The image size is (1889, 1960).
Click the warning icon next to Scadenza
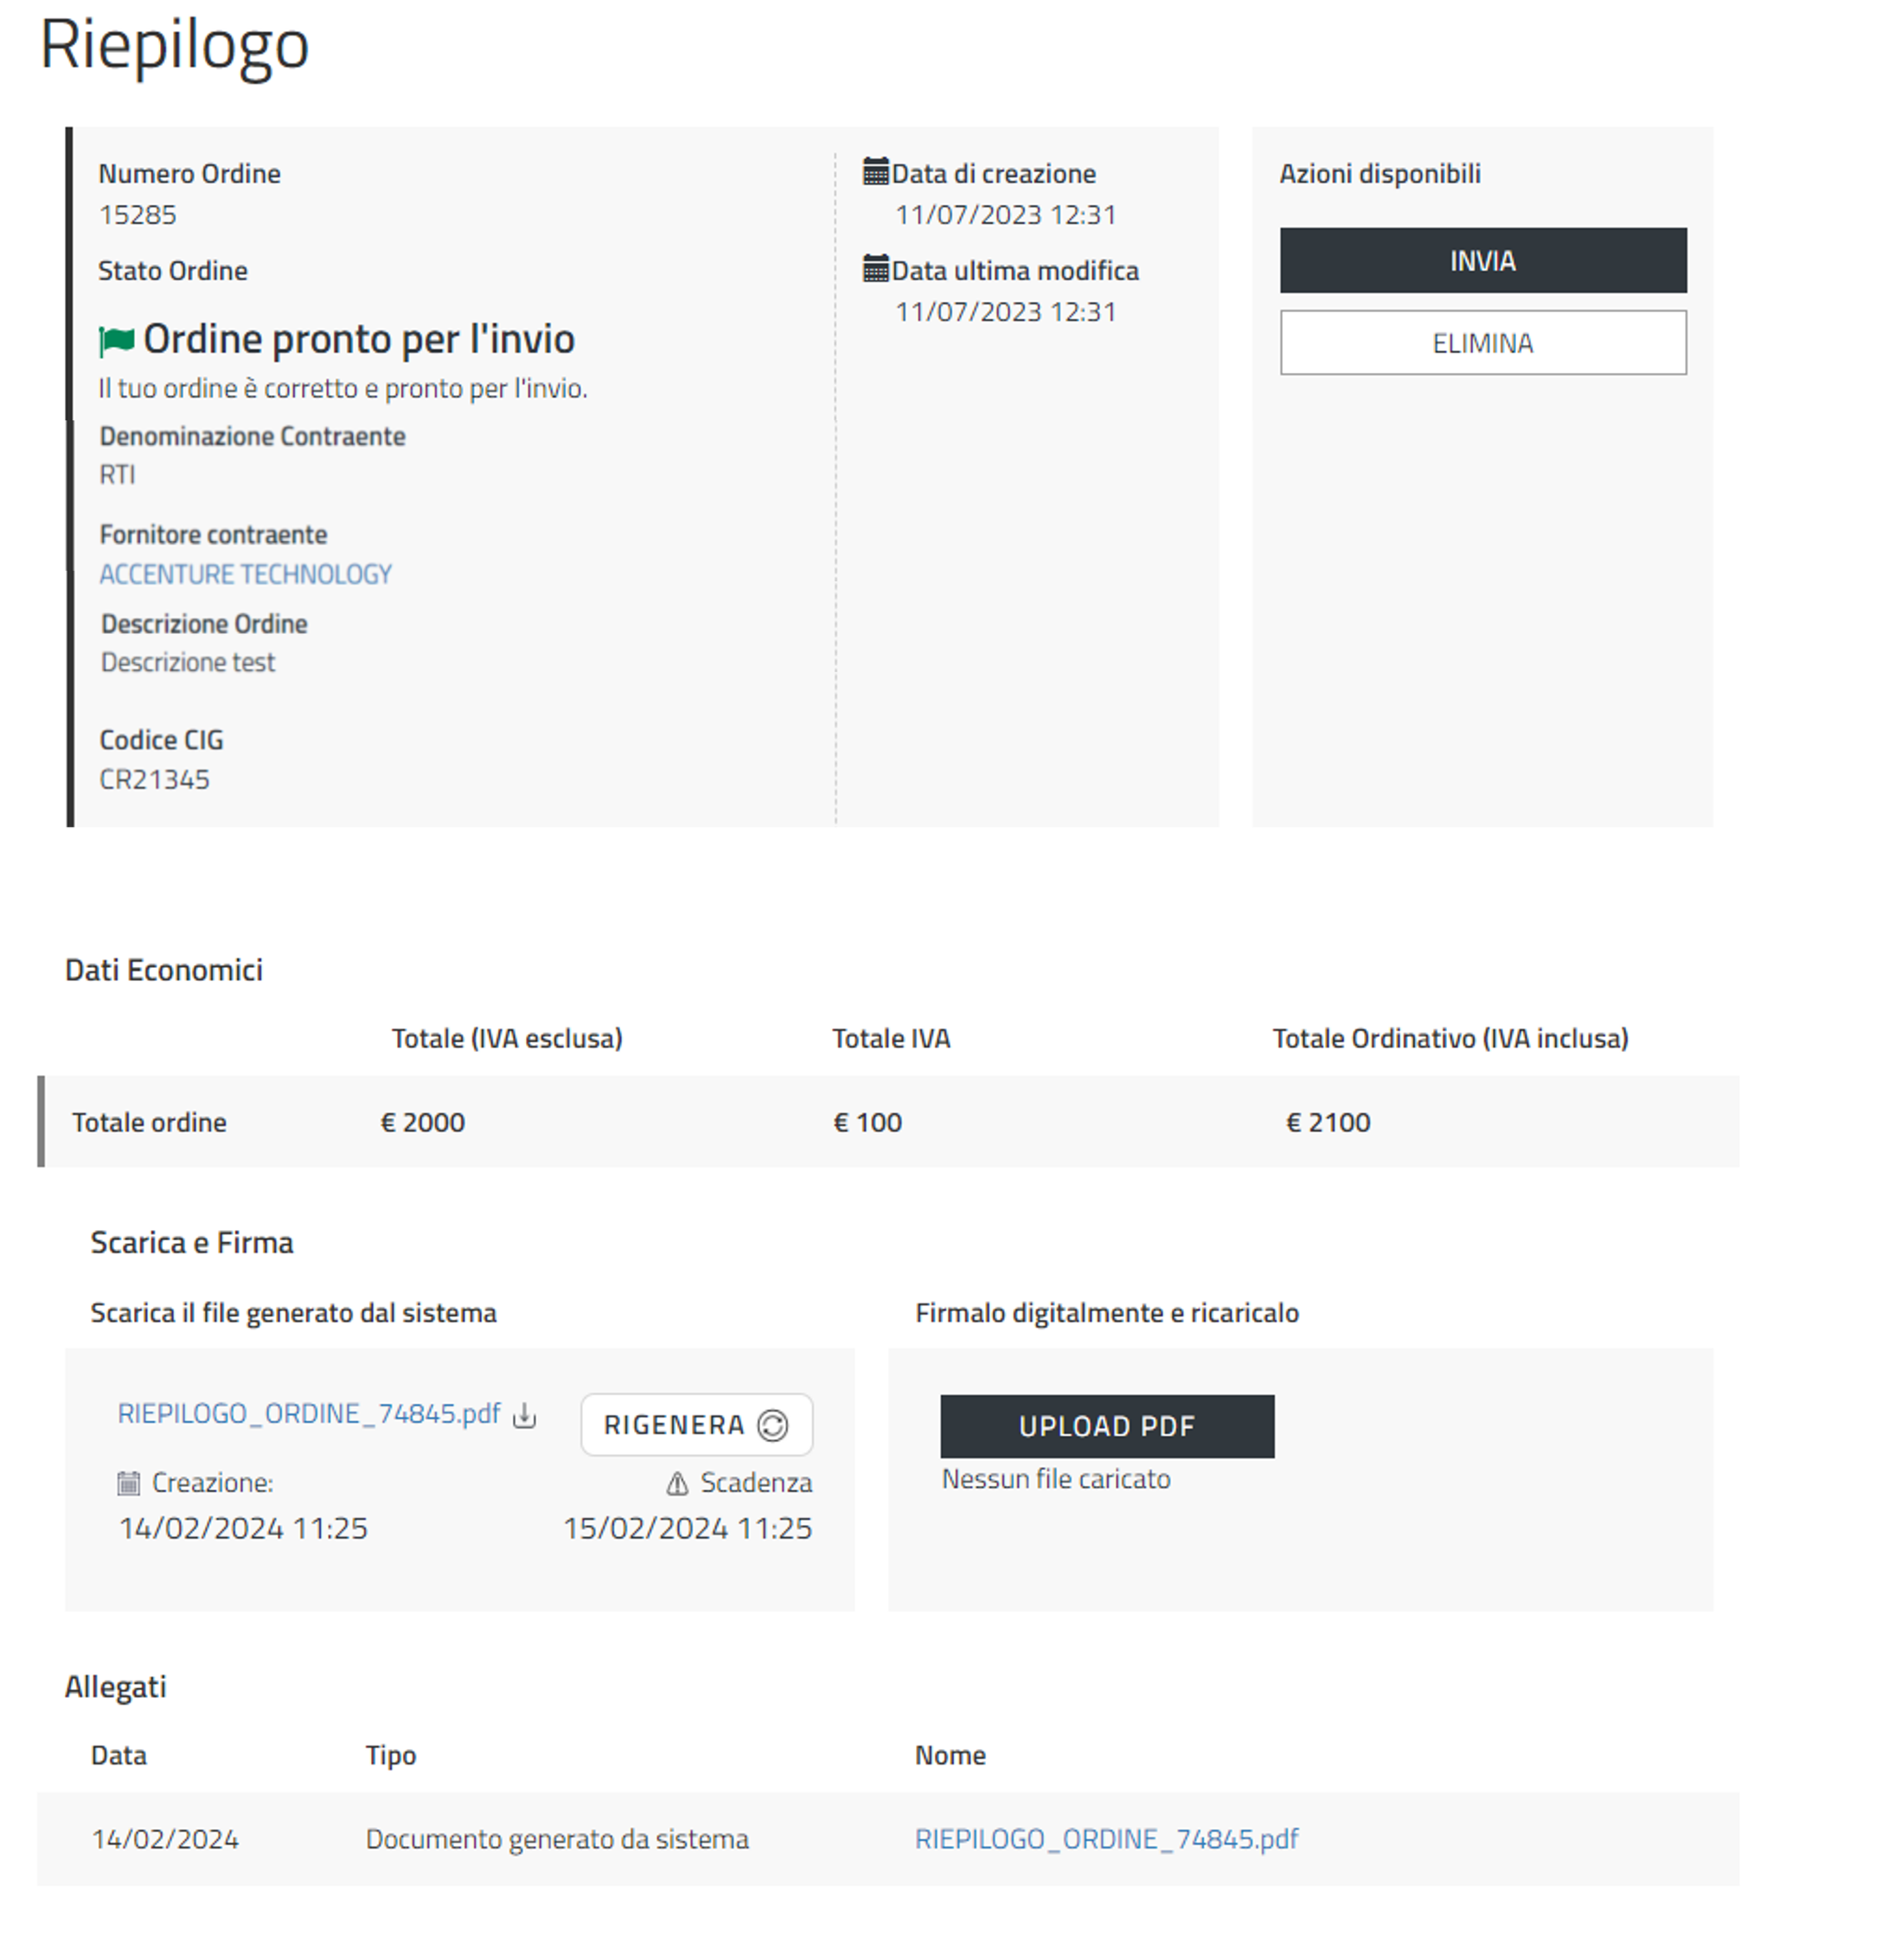point(677,1483)
